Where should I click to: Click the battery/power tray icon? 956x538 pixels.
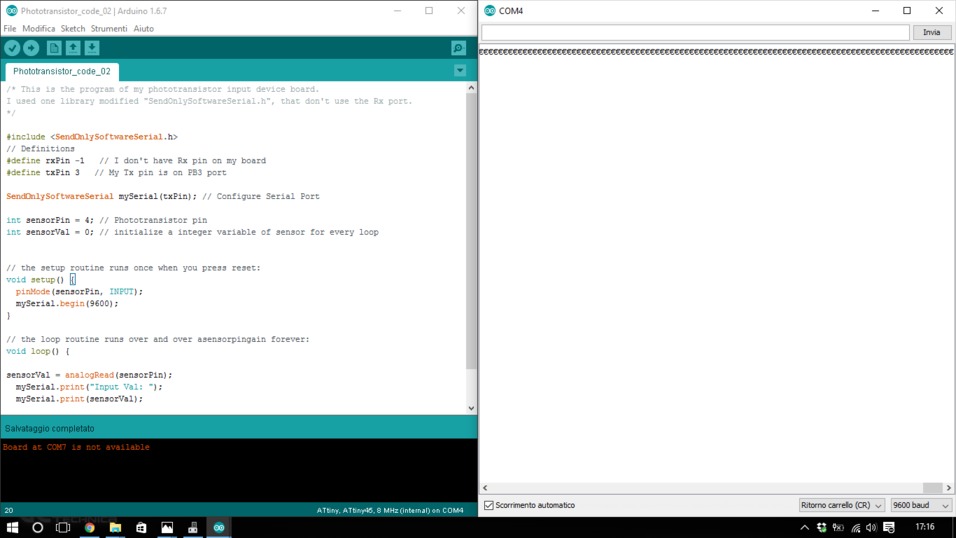838,528
